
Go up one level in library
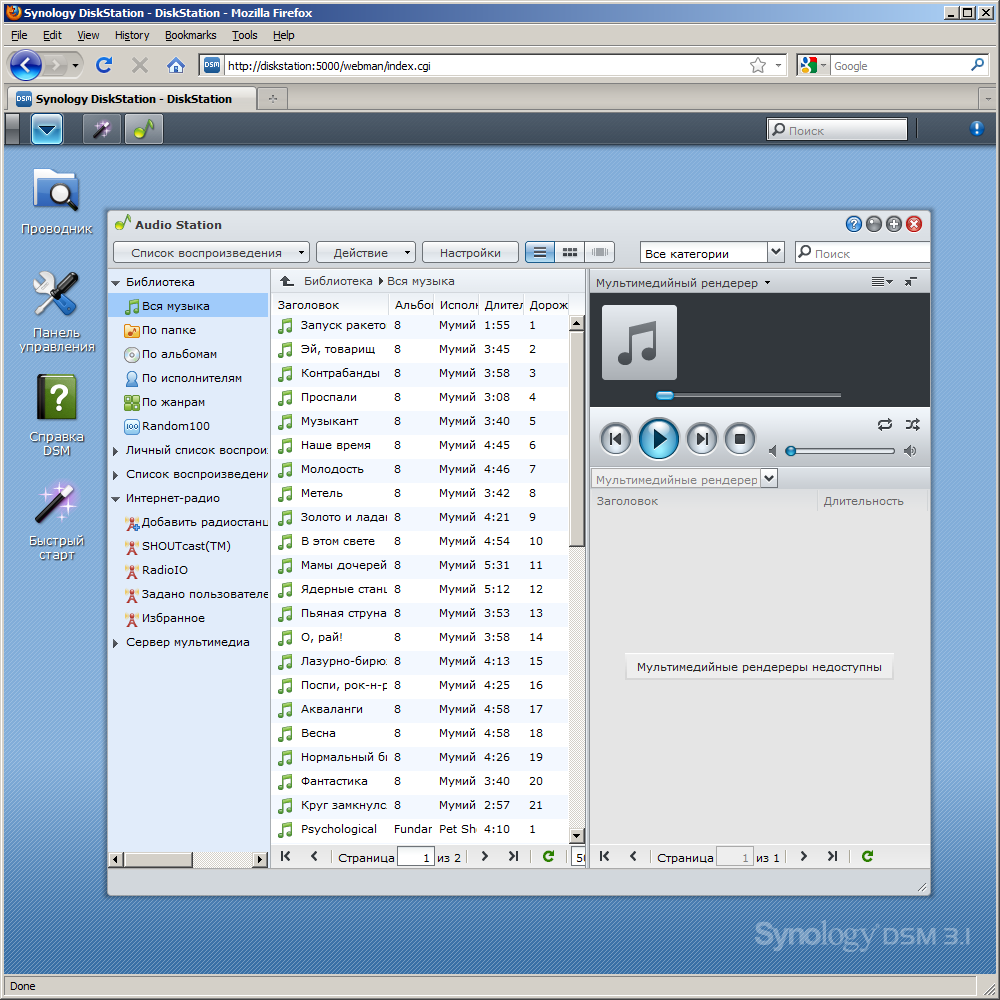[287, 281]
